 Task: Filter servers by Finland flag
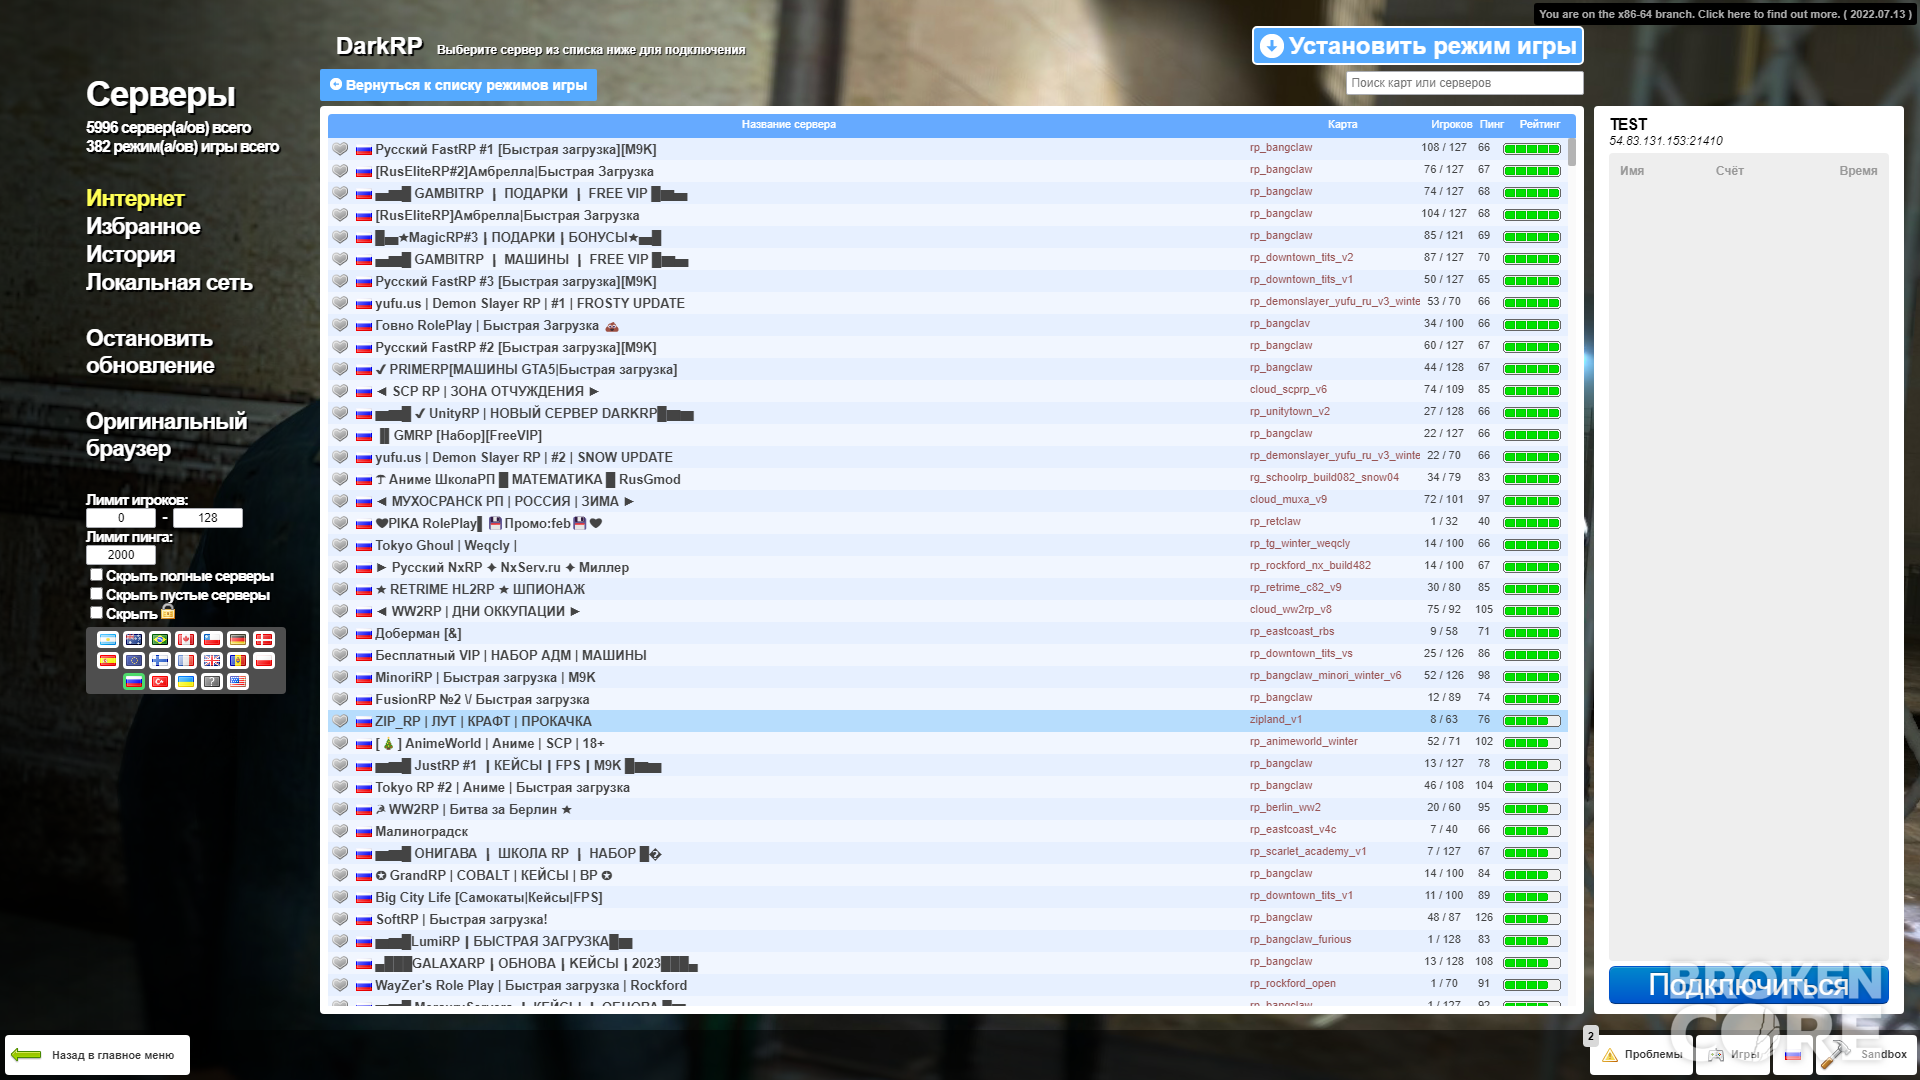pos(160,660)
